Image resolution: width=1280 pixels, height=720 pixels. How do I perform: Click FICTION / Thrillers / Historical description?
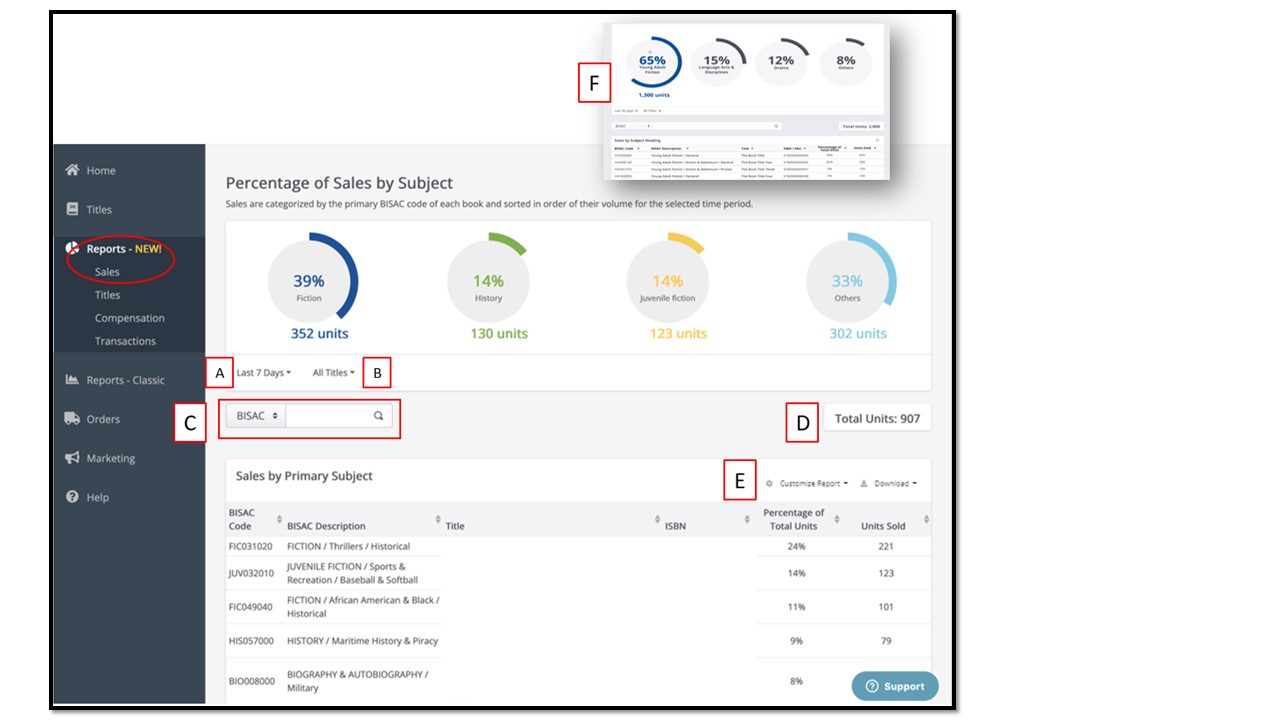pos(349,546)
